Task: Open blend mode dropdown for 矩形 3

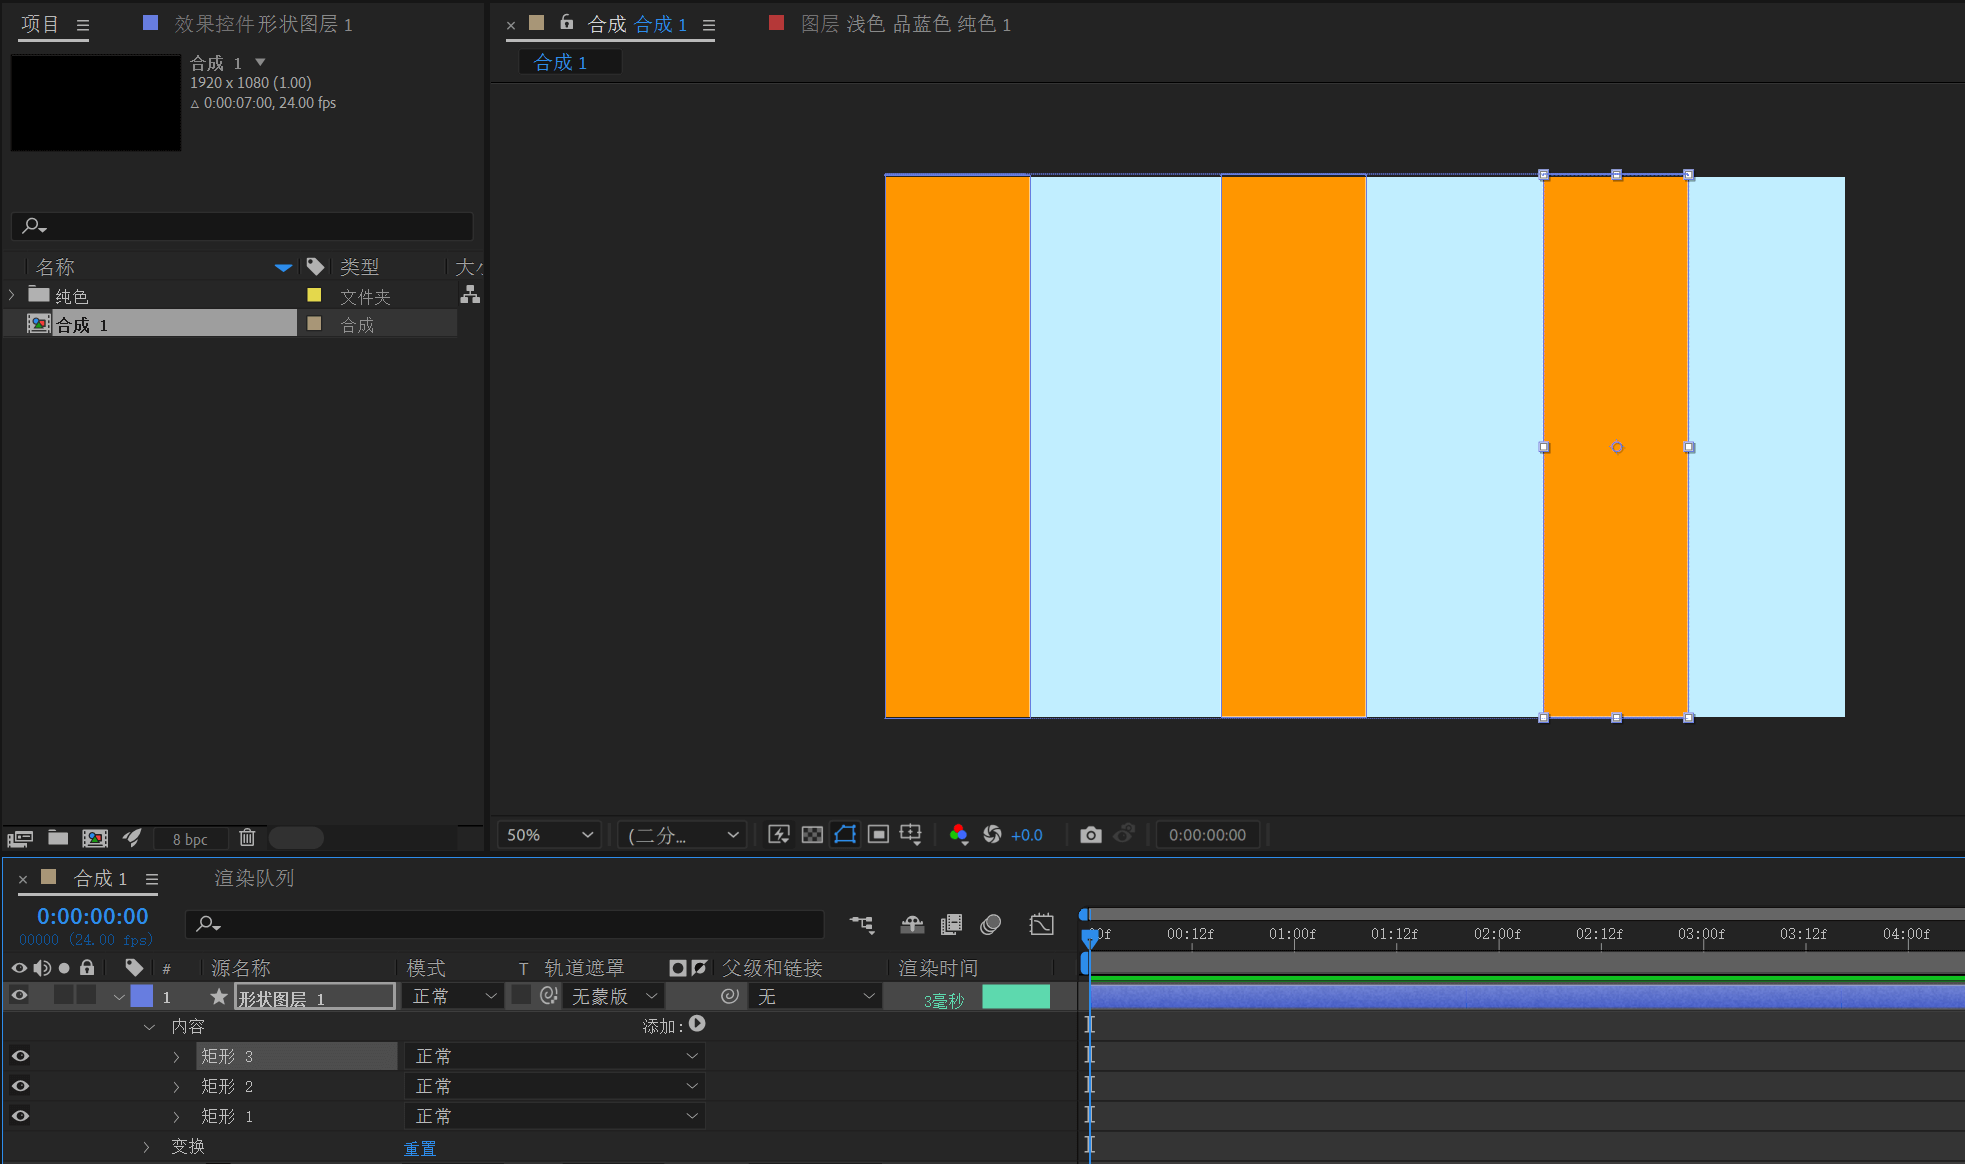Action: (x=555, y=1056)
